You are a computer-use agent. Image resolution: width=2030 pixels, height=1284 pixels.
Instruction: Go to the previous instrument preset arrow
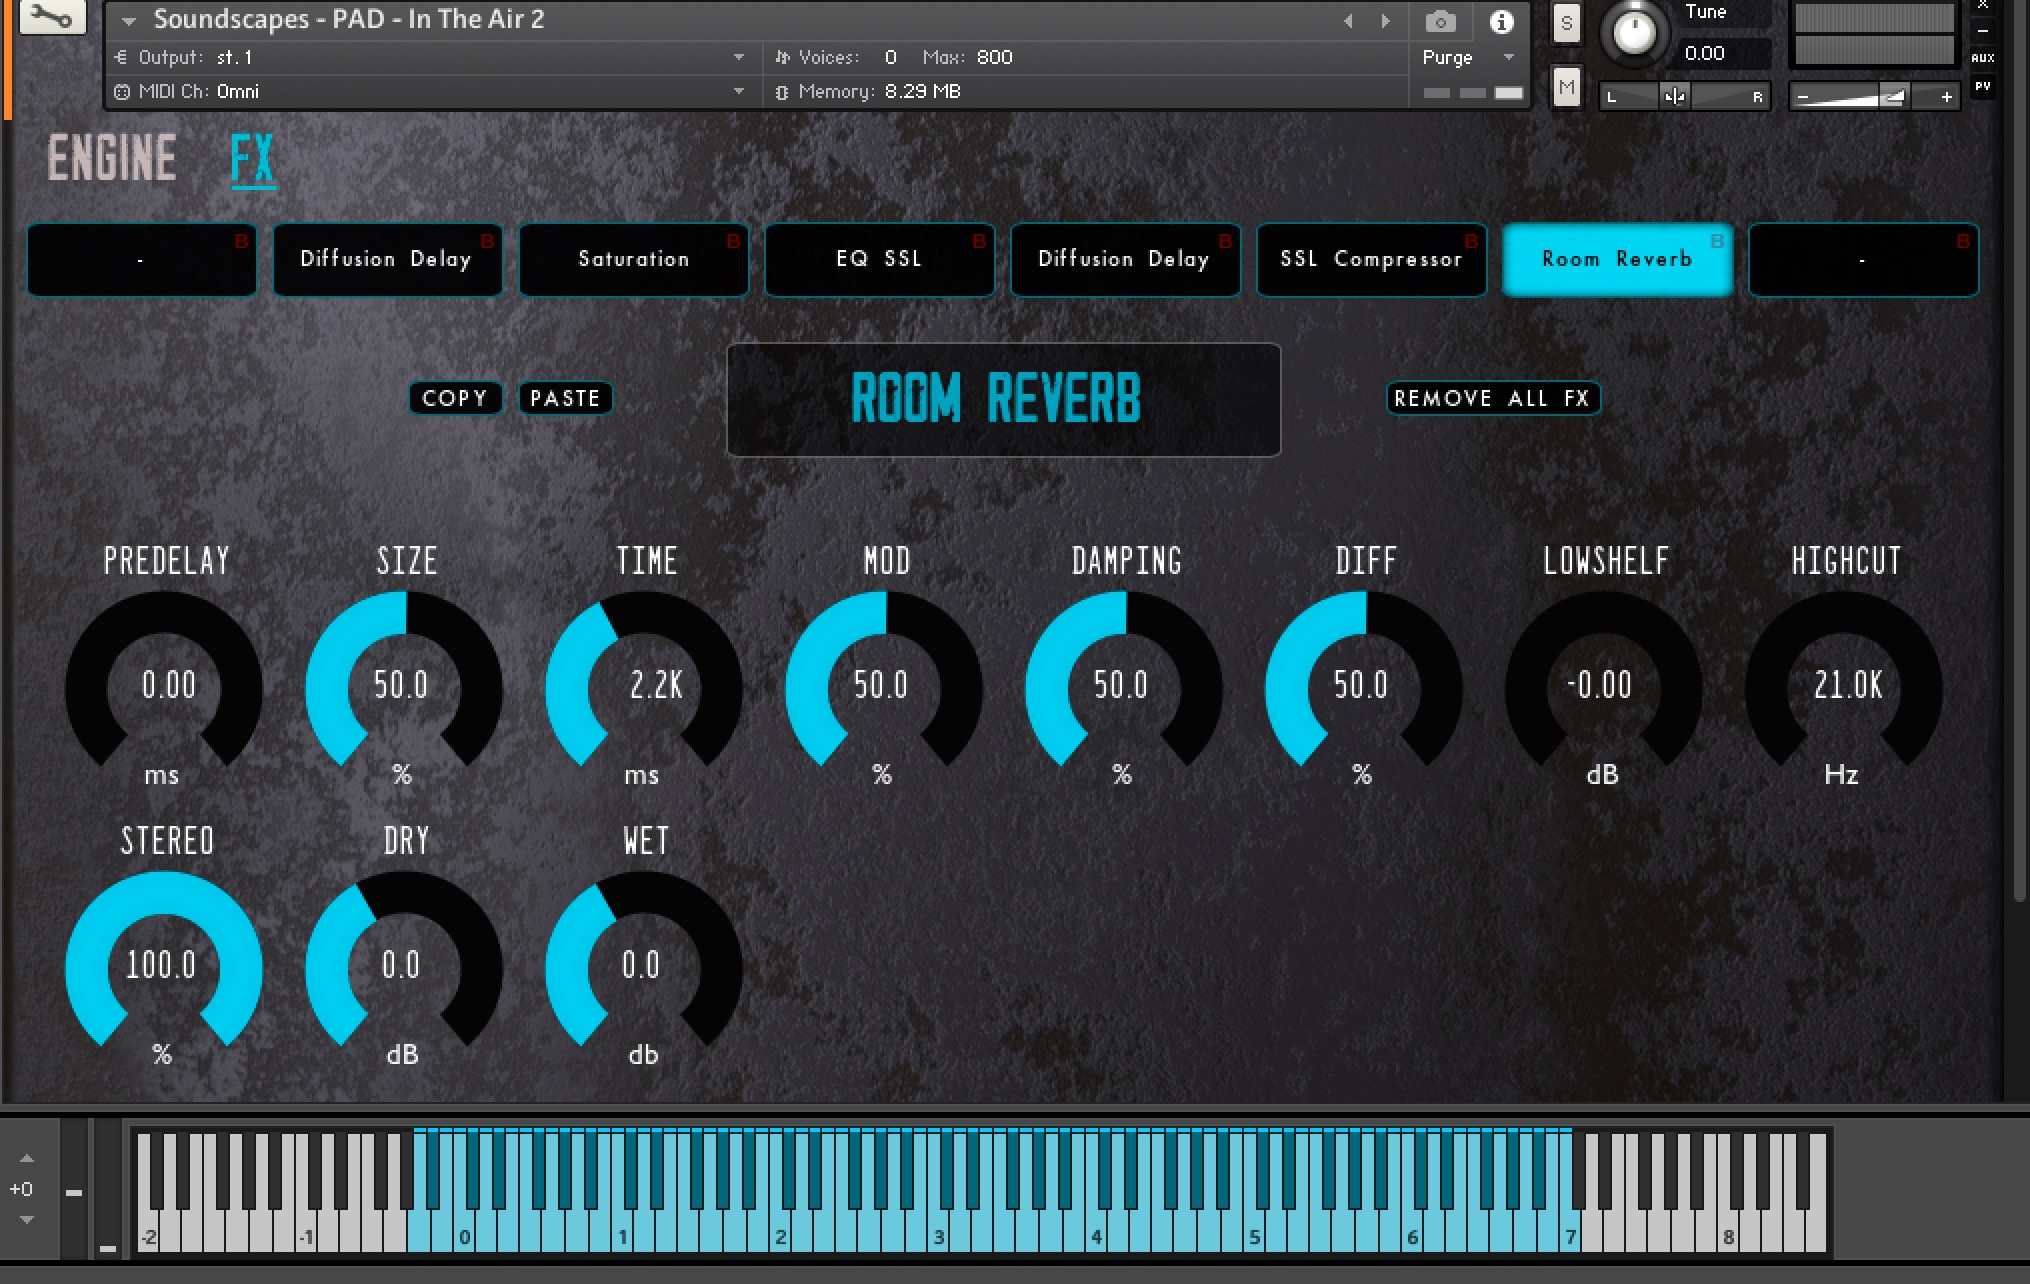1348,21
